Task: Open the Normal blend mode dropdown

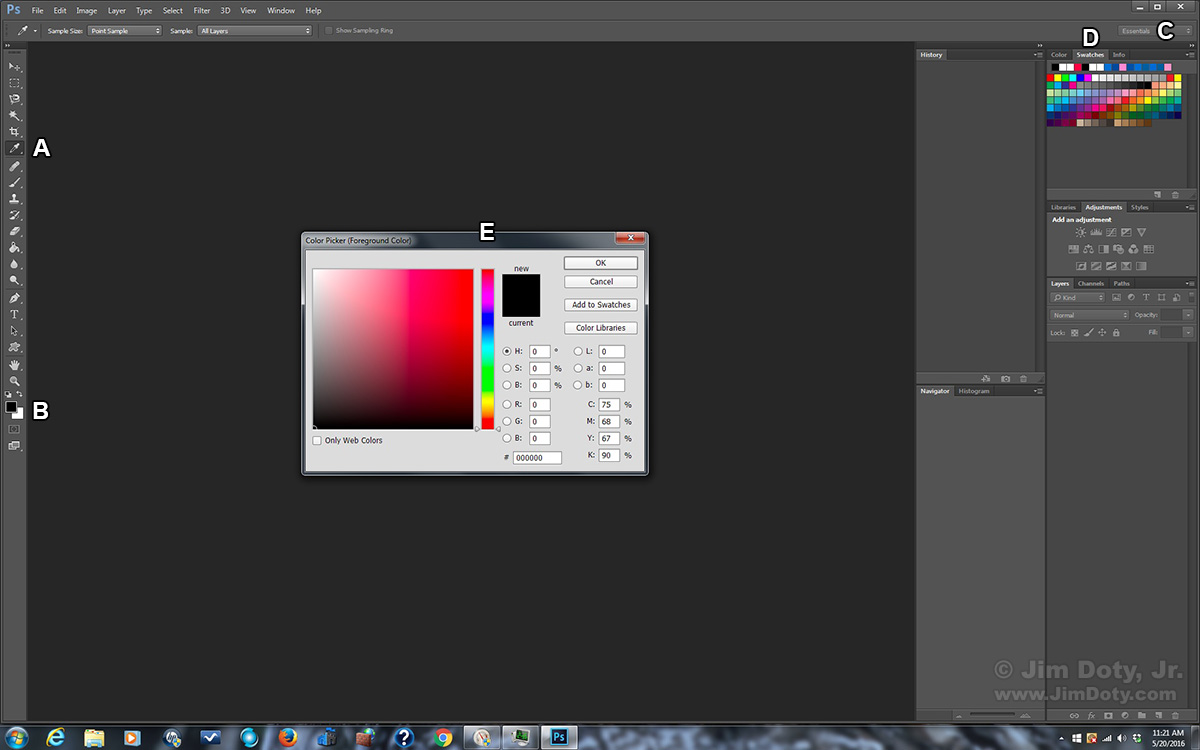Action: pyautogui.click(x=1089, y=315)
